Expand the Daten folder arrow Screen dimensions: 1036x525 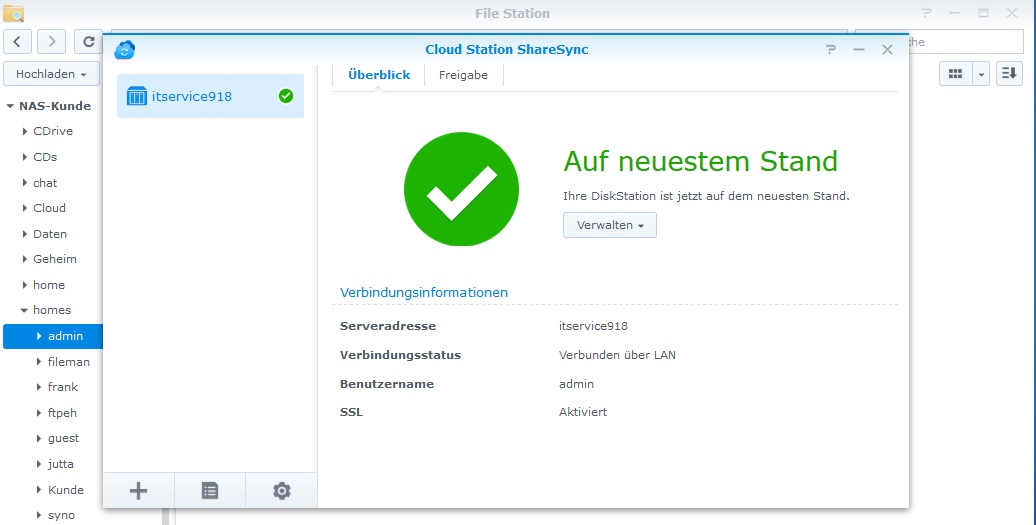(24, 234)
